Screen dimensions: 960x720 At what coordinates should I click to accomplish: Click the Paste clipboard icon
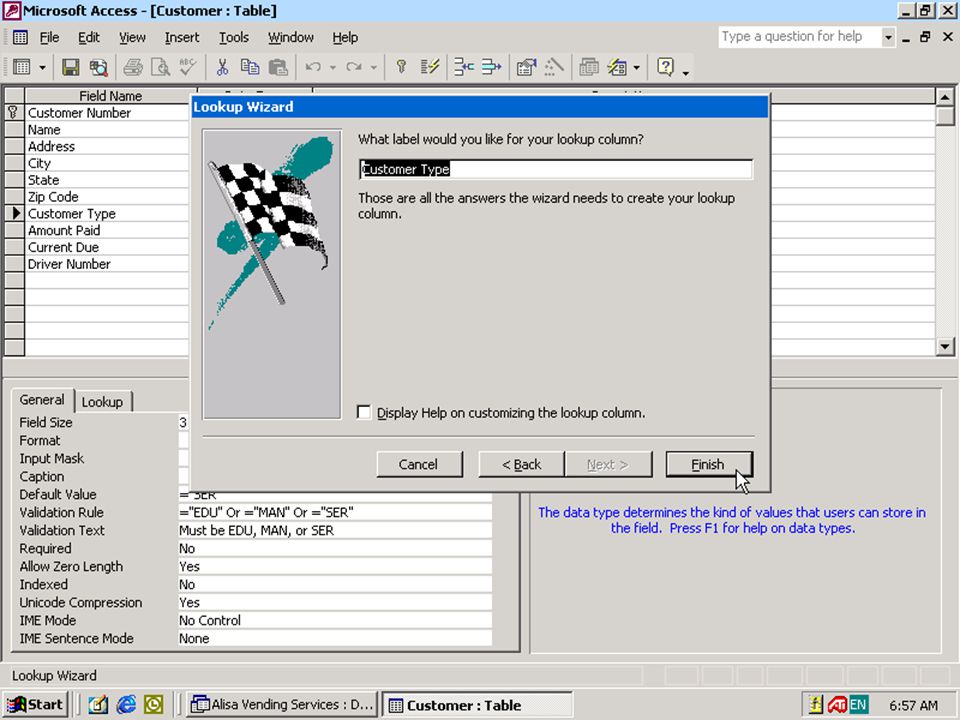click(x=278, y=67)
